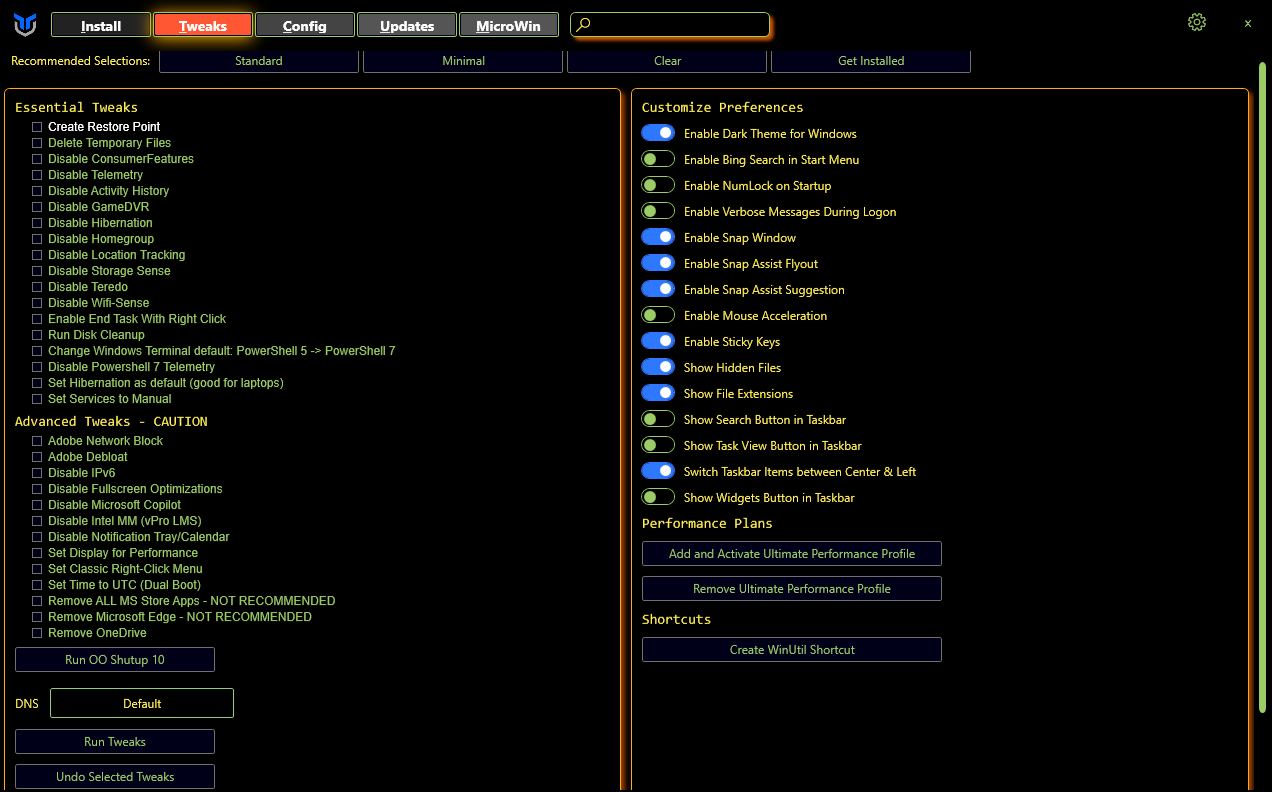Check Disable Wifi-Sense
This screenshot has height=792, width=1272.
pyautogui.click(x=37, y=303)
